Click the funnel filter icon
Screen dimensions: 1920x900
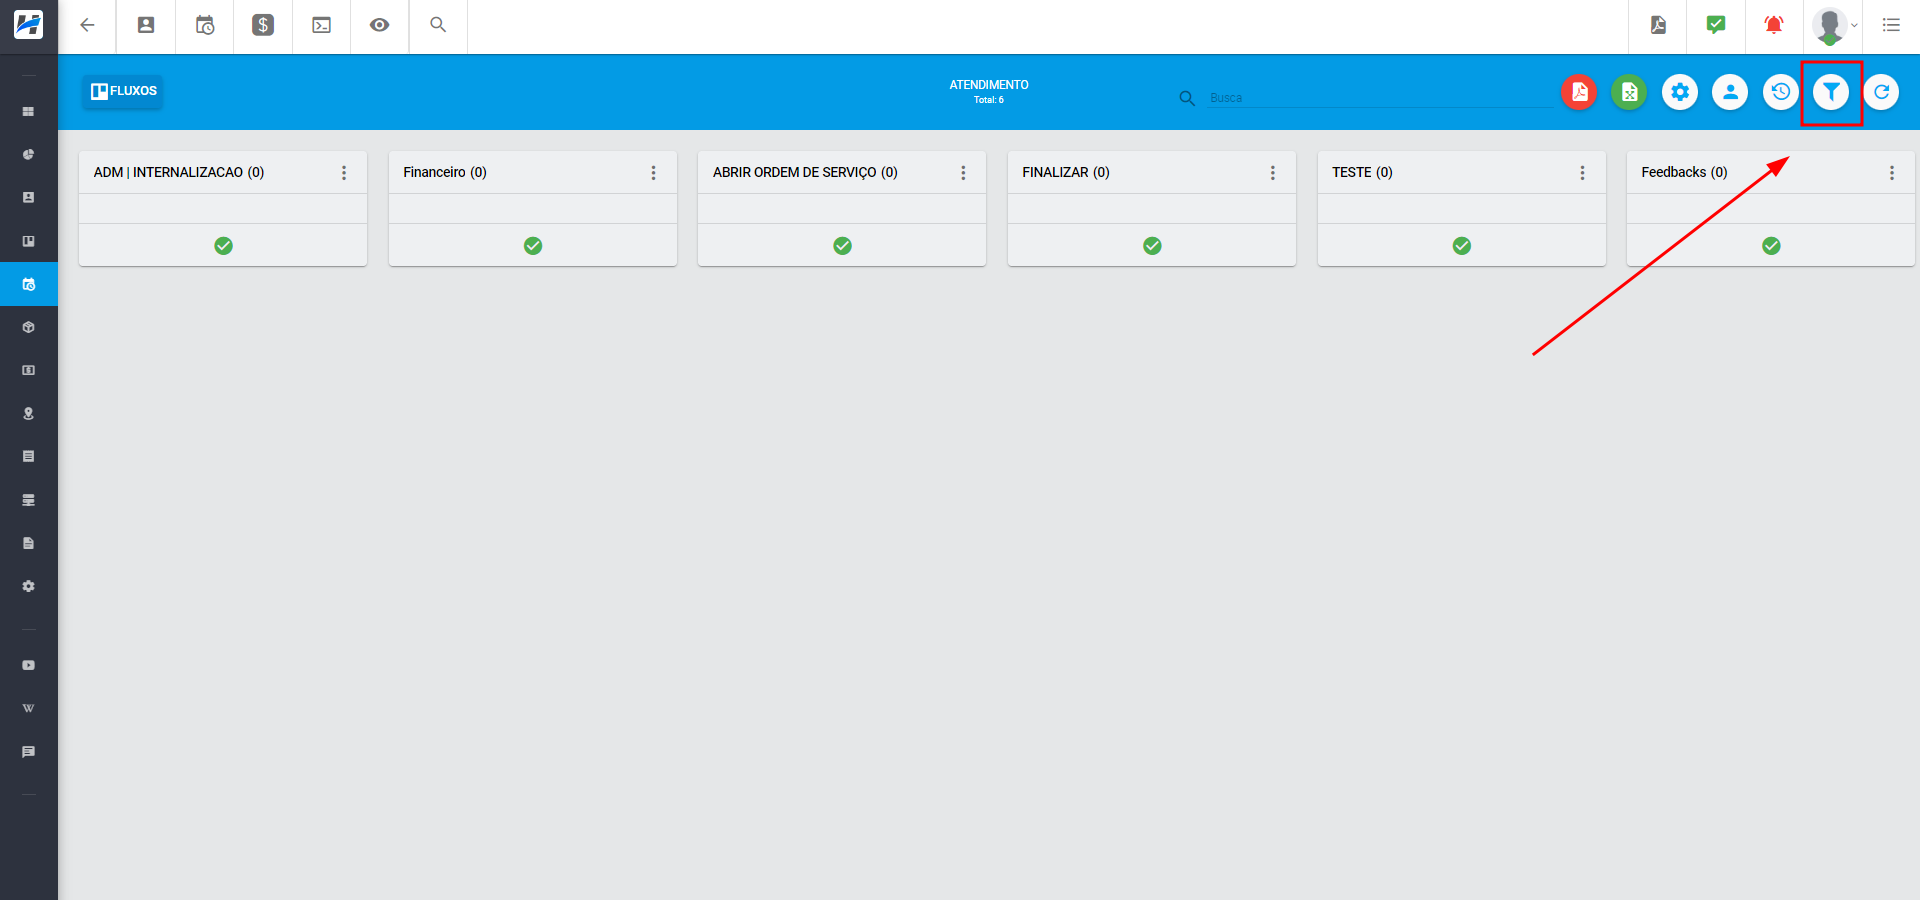(1830, 92)
